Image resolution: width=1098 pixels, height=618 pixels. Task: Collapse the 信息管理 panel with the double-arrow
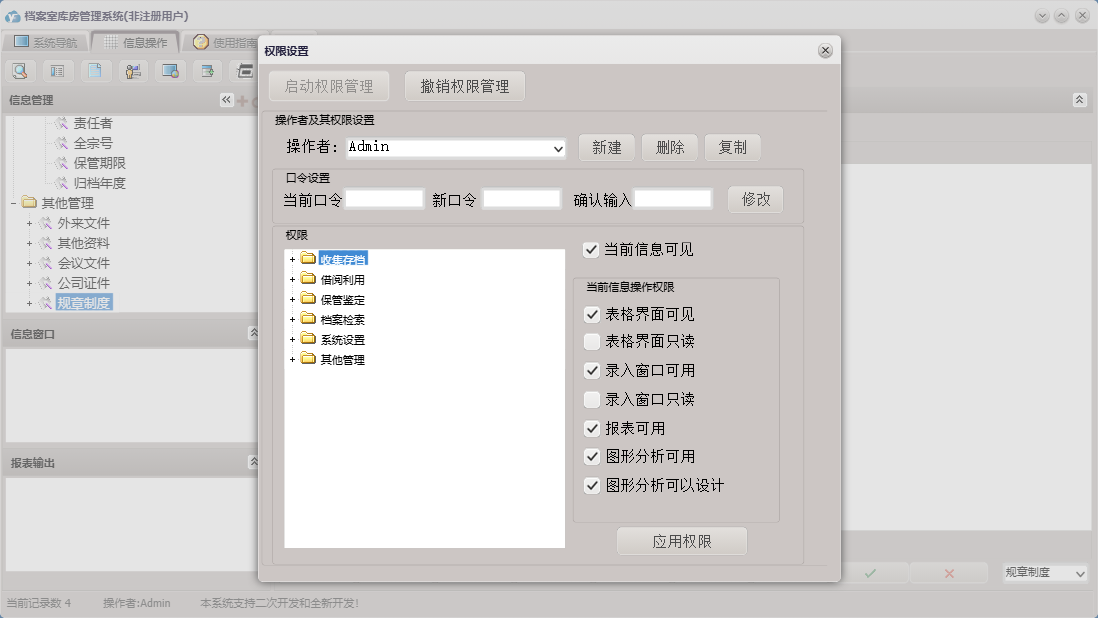click(226, 100)
